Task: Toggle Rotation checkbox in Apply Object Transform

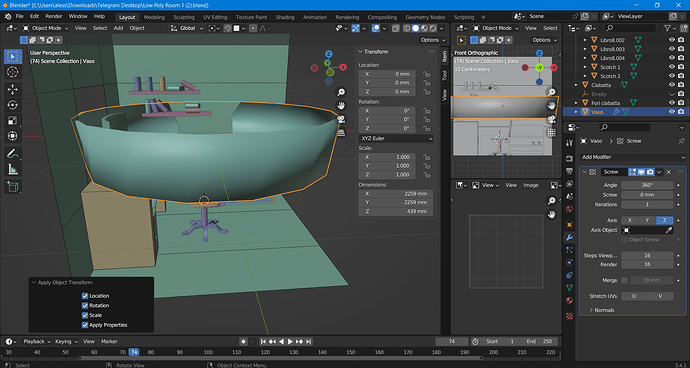Action: tap(85, 305)
